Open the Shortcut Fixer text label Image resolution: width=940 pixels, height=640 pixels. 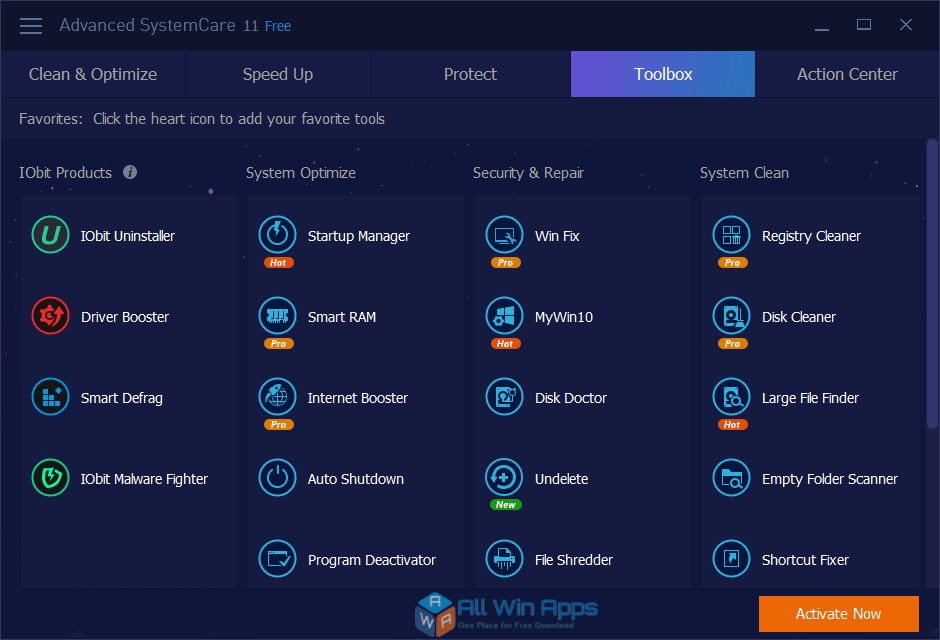(x=805, y=560)
